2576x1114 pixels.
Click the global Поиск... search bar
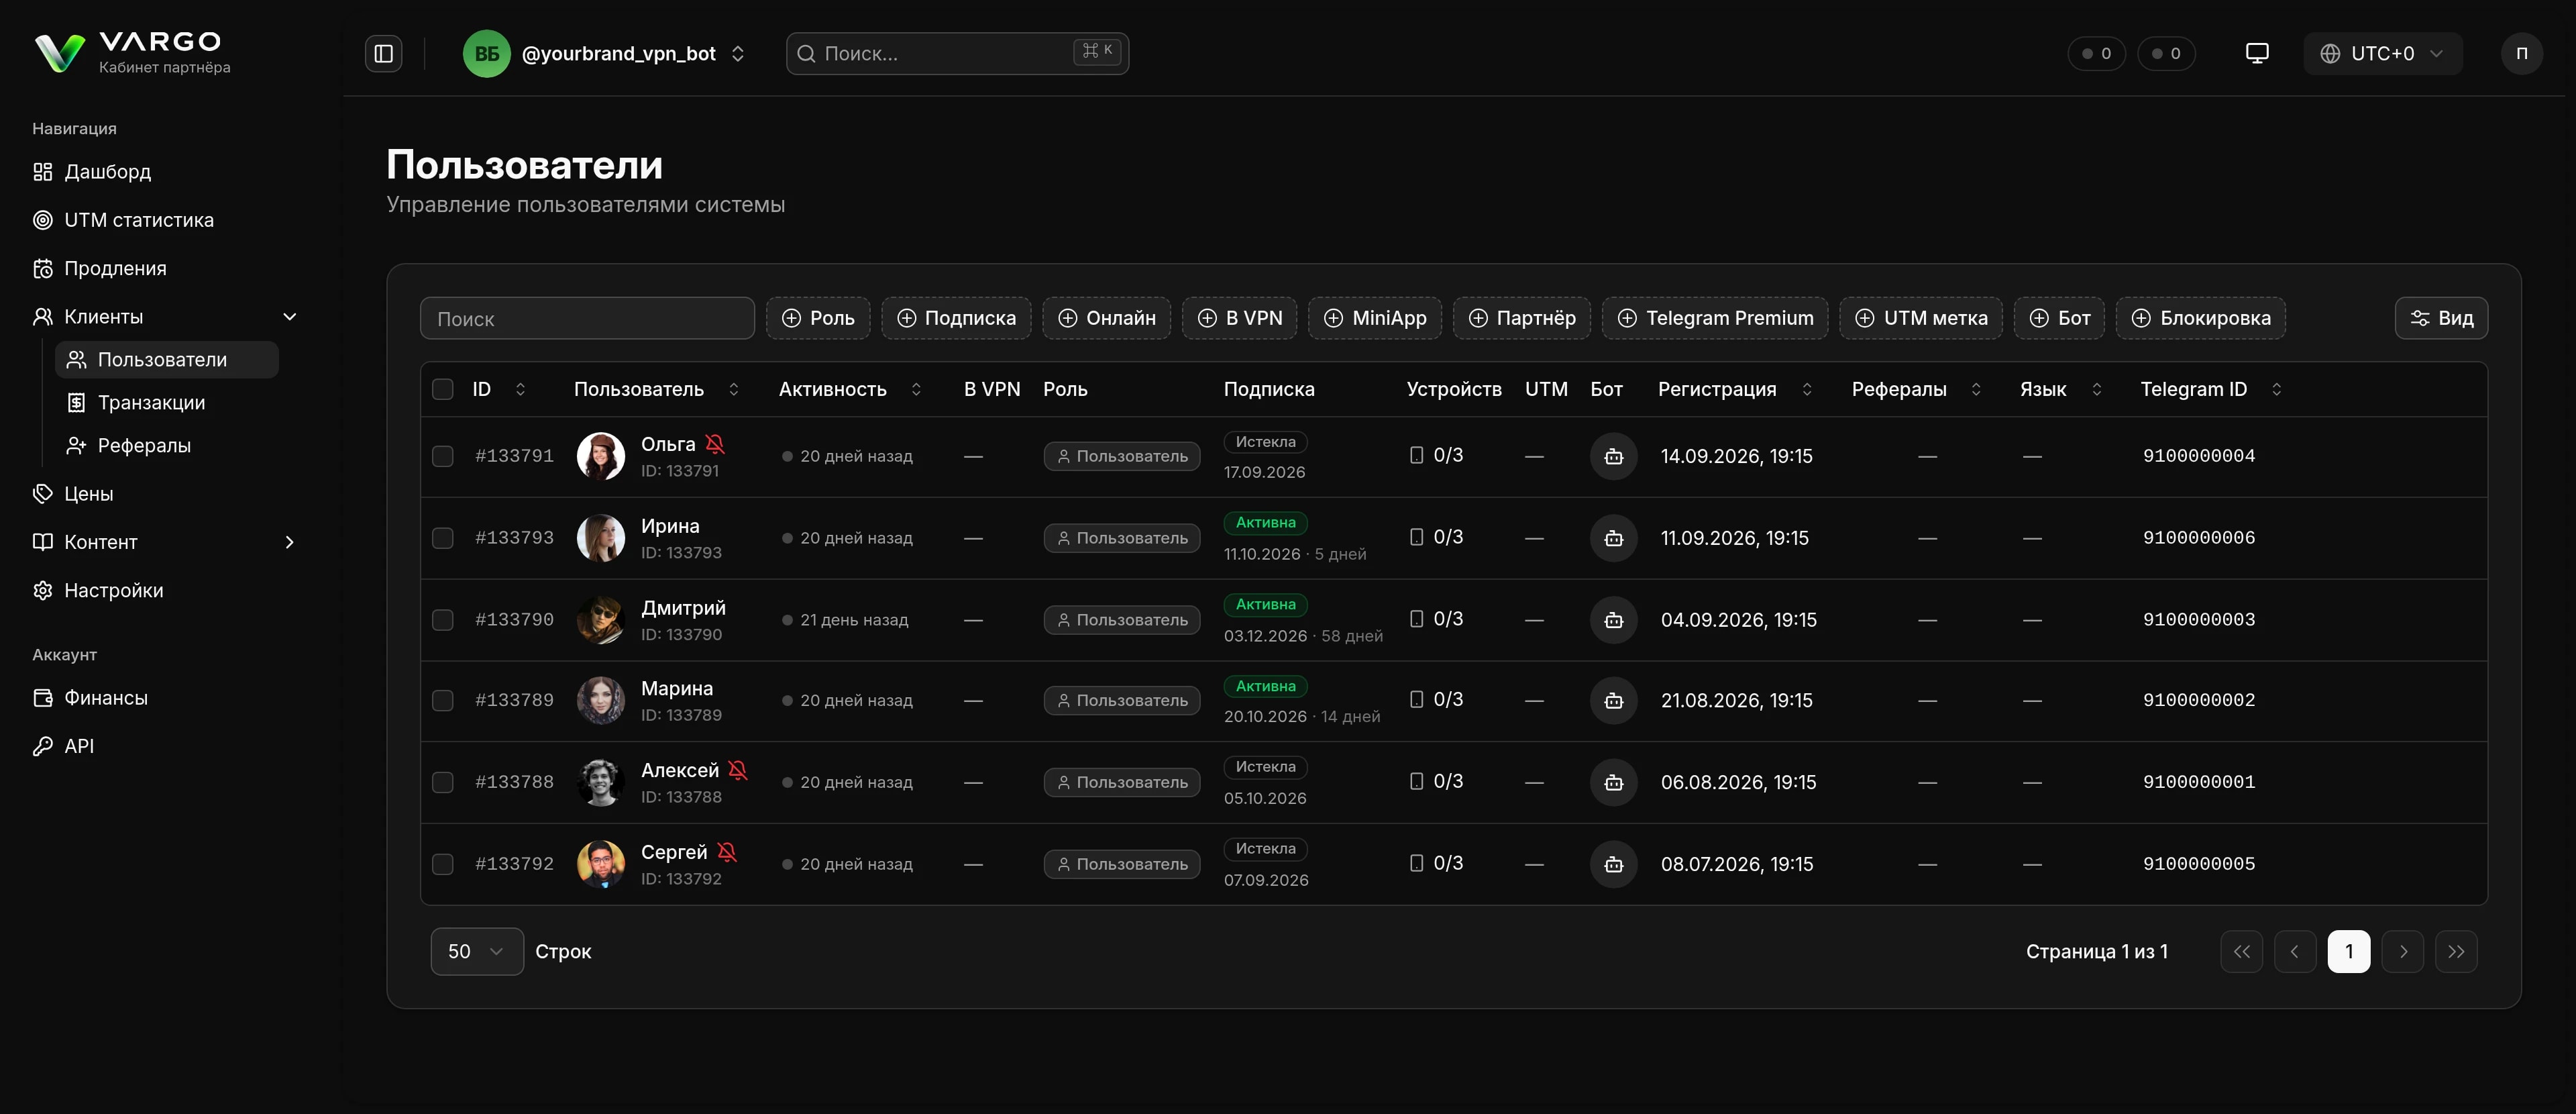click(957, 53)
